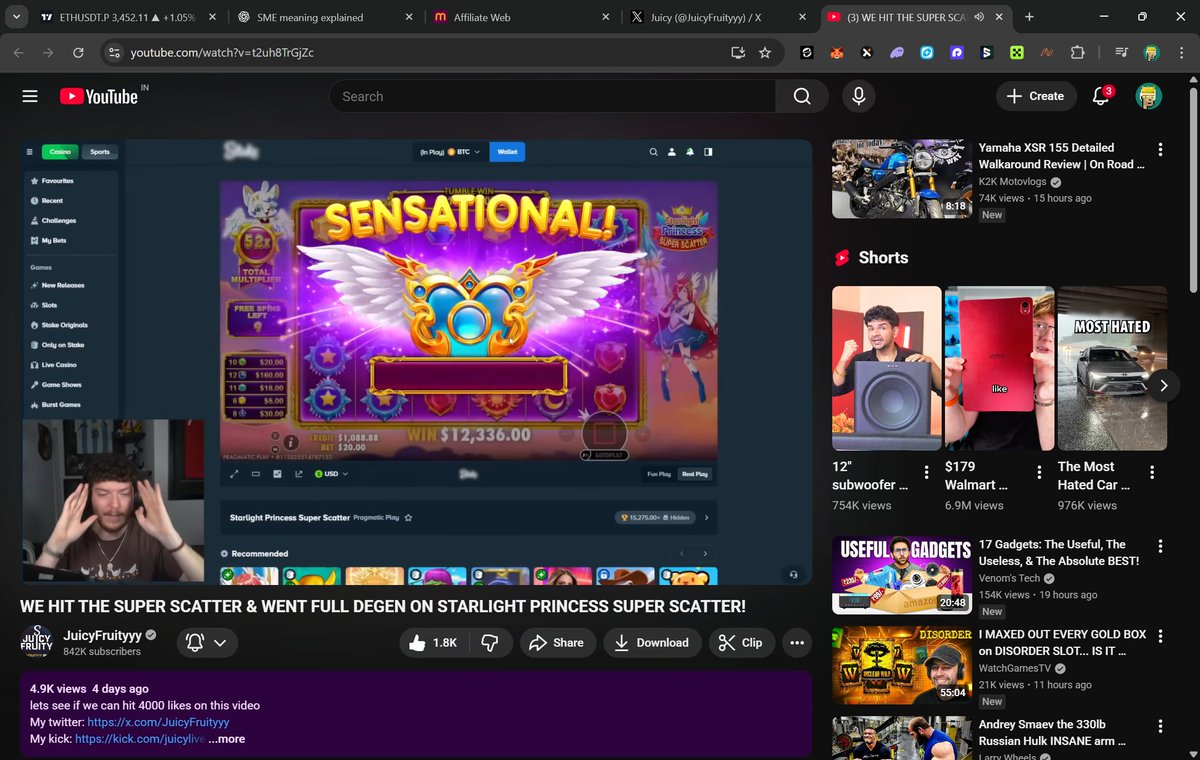This screenshot has width=1200, height=760.
Task: Open Chrome extensions puzzle icon
Action: click(x=1077, y=52)
